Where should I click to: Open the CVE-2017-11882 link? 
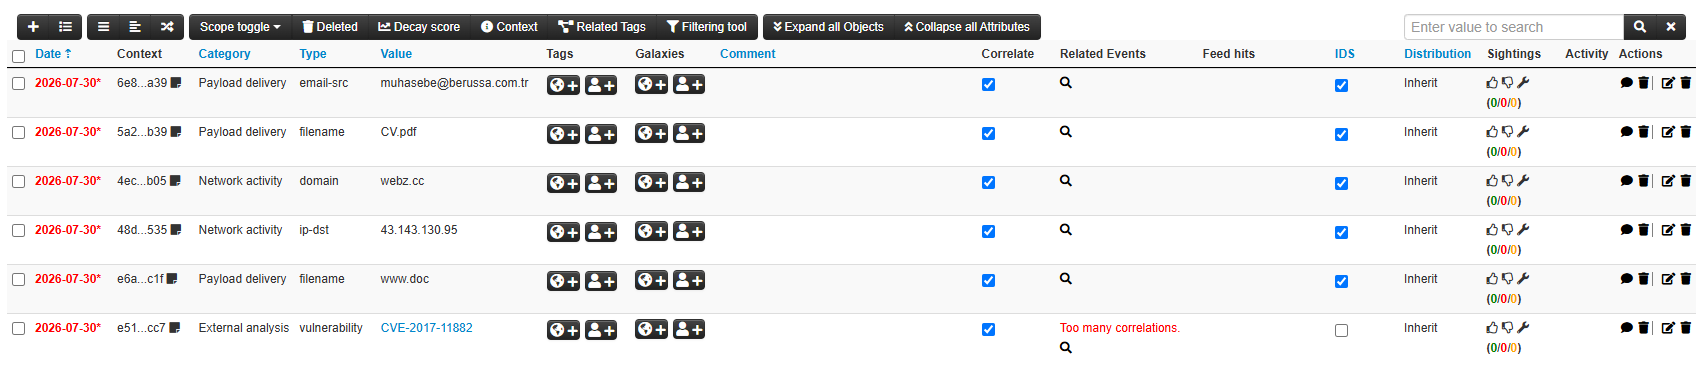pyautogui.click(x=426, y=328)
